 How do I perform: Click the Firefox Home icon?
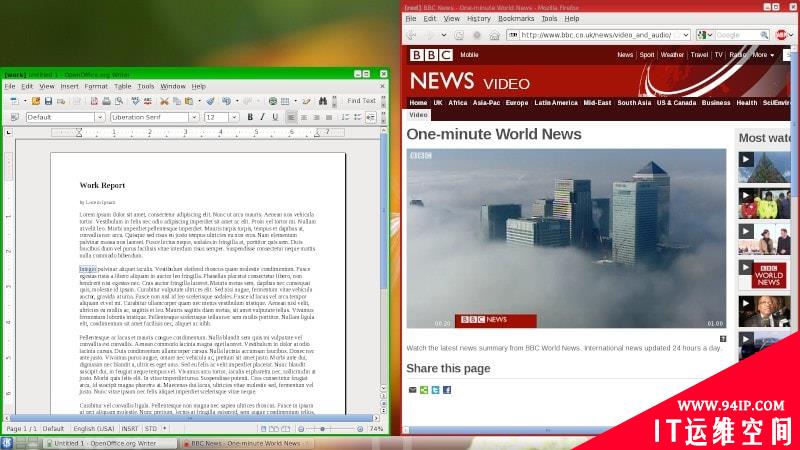point(494,35)
